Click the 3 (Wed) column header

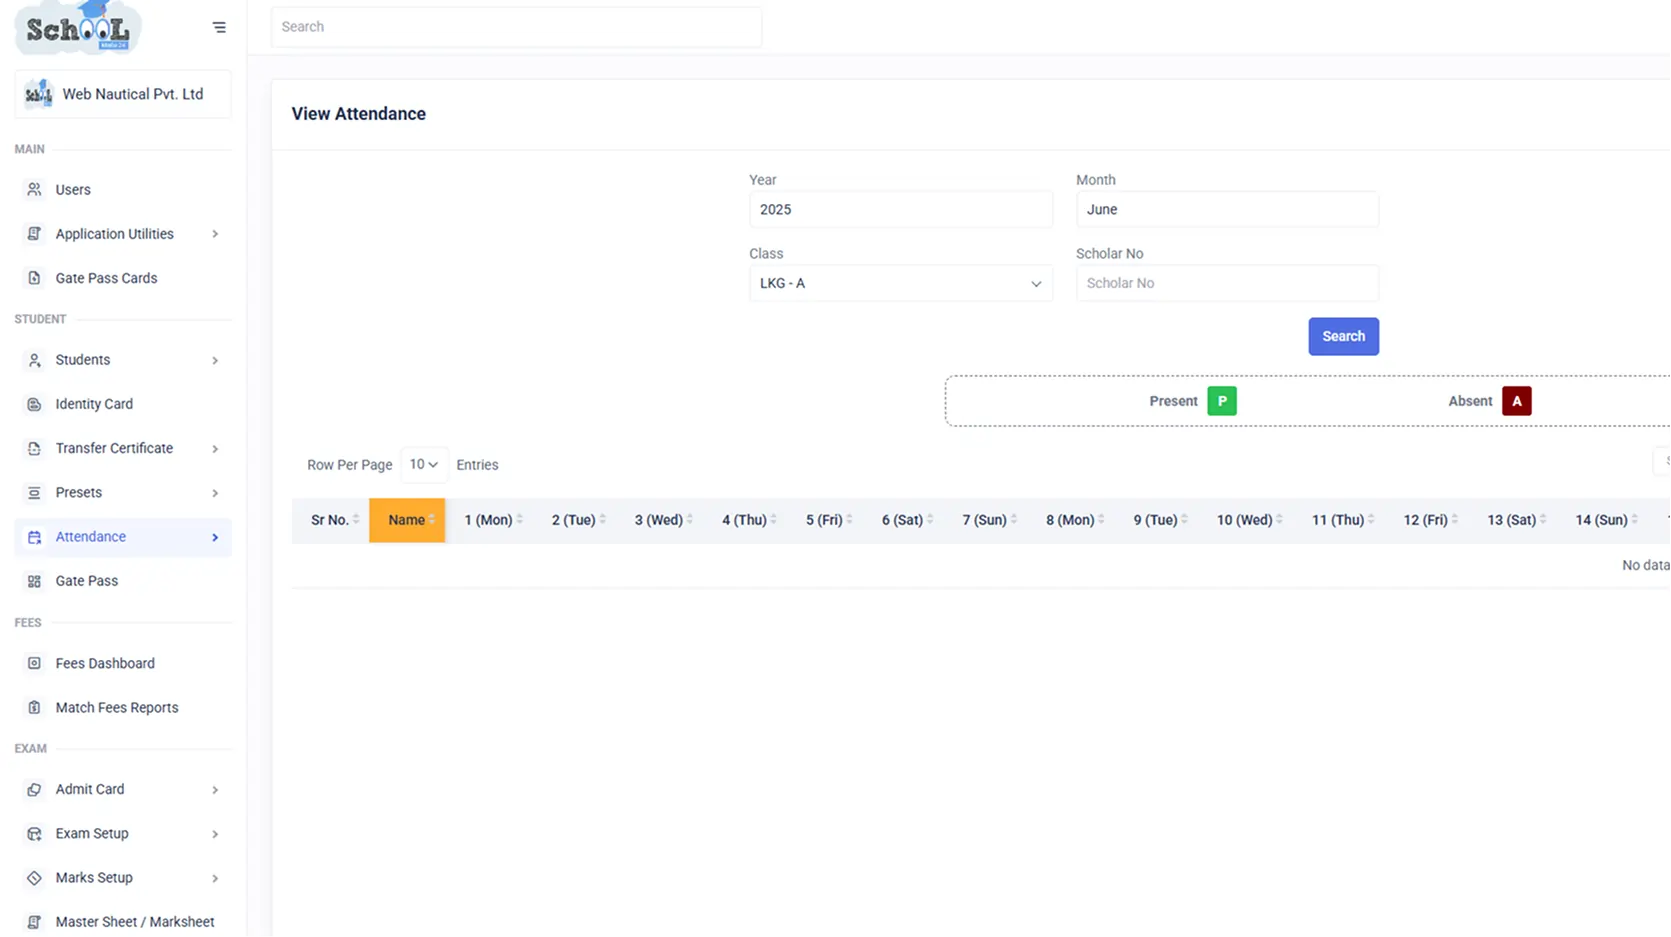point(663,520)
